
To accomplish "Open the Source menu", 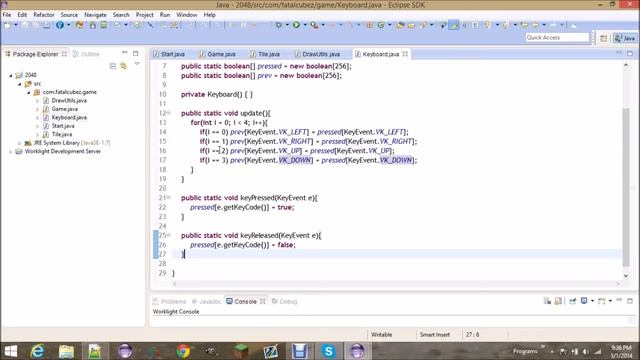I will [x=69, y=15].
